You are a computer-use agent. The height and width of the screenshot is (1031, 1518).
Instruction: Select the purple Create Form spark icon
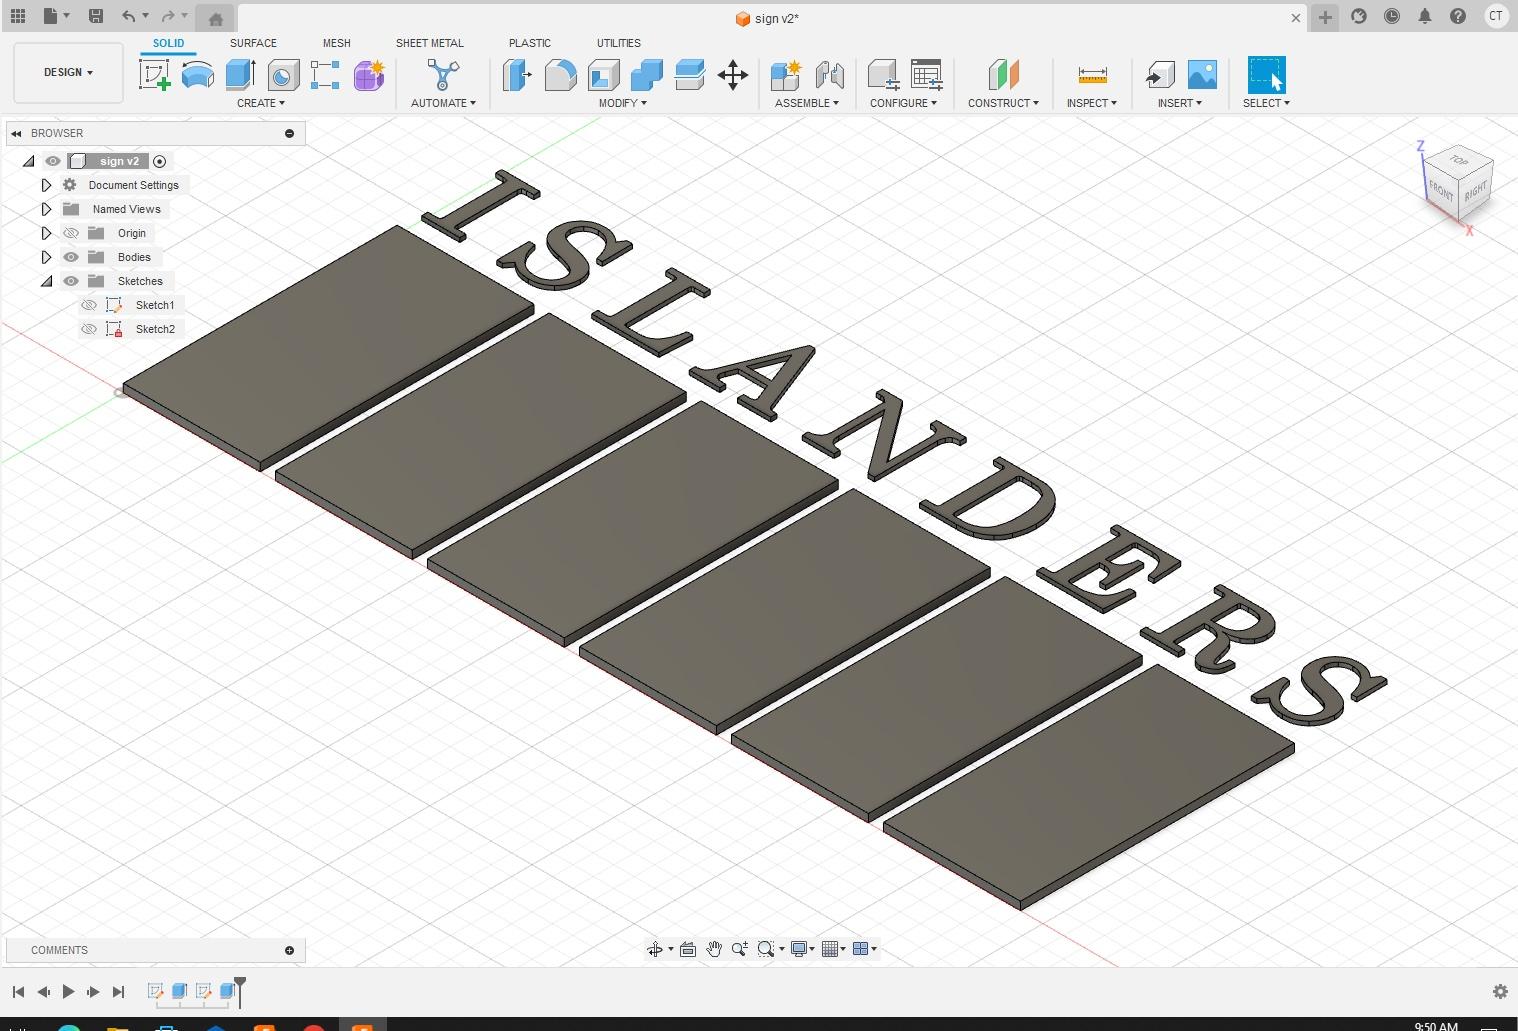click(368, 75)
